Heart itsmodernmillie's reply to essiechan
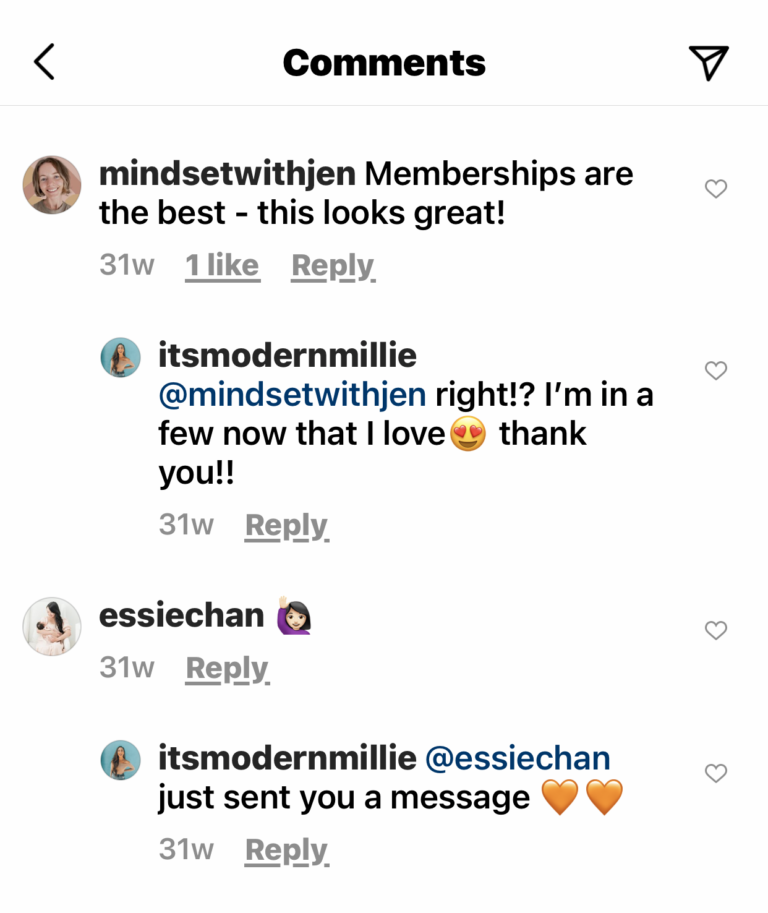The image size is (768, 913). point(716,773)
